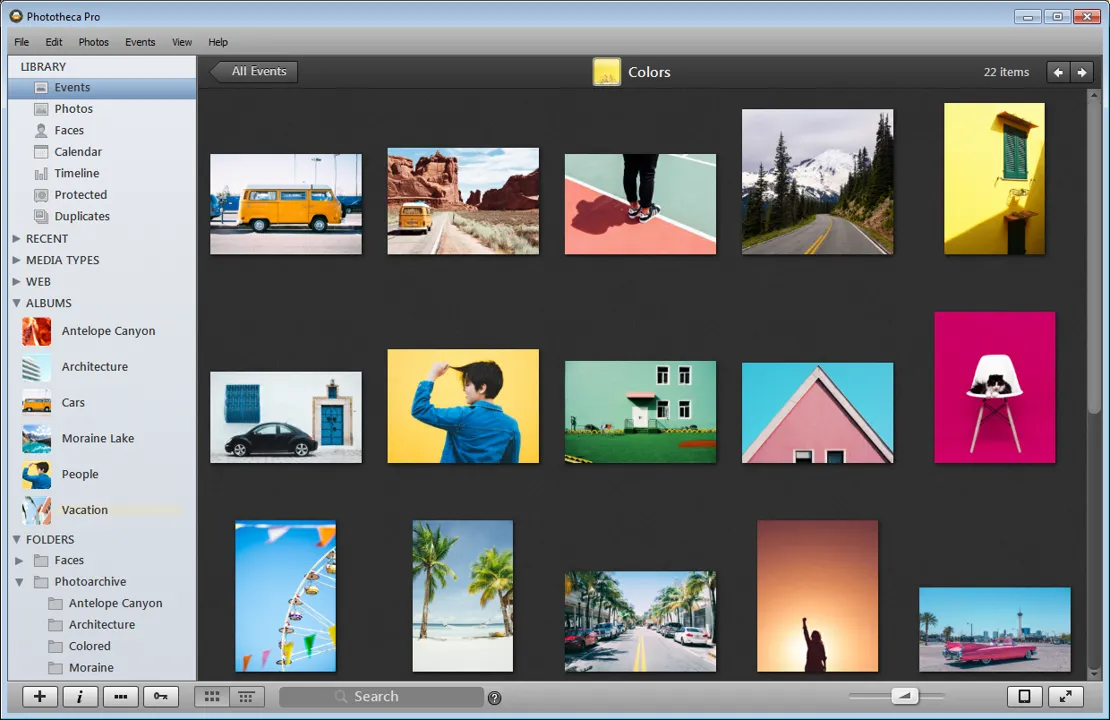Click the Faces person icon in Library
The image size is (1110, 720).
click(41, 130)
